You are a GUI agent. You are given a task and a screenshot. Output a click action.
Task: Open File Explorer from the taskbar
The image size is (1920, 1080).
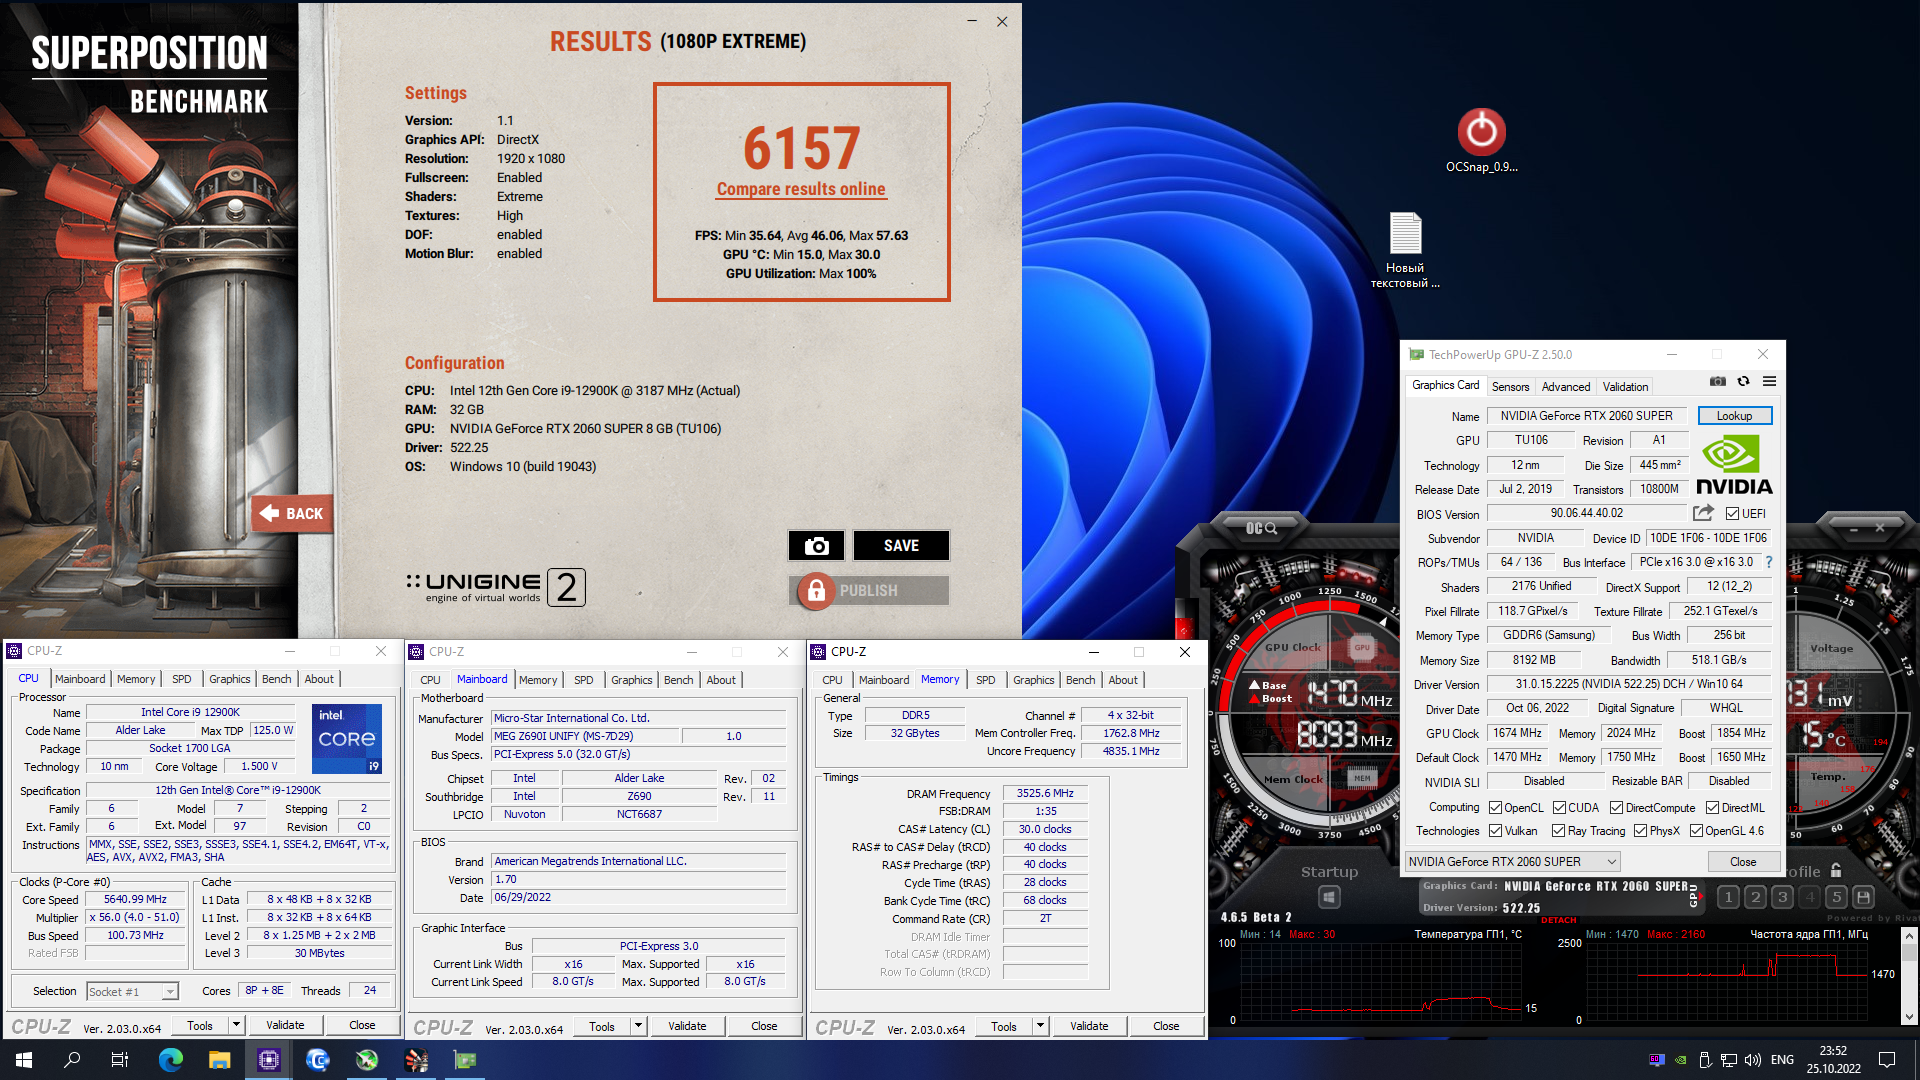[220, 1060]
